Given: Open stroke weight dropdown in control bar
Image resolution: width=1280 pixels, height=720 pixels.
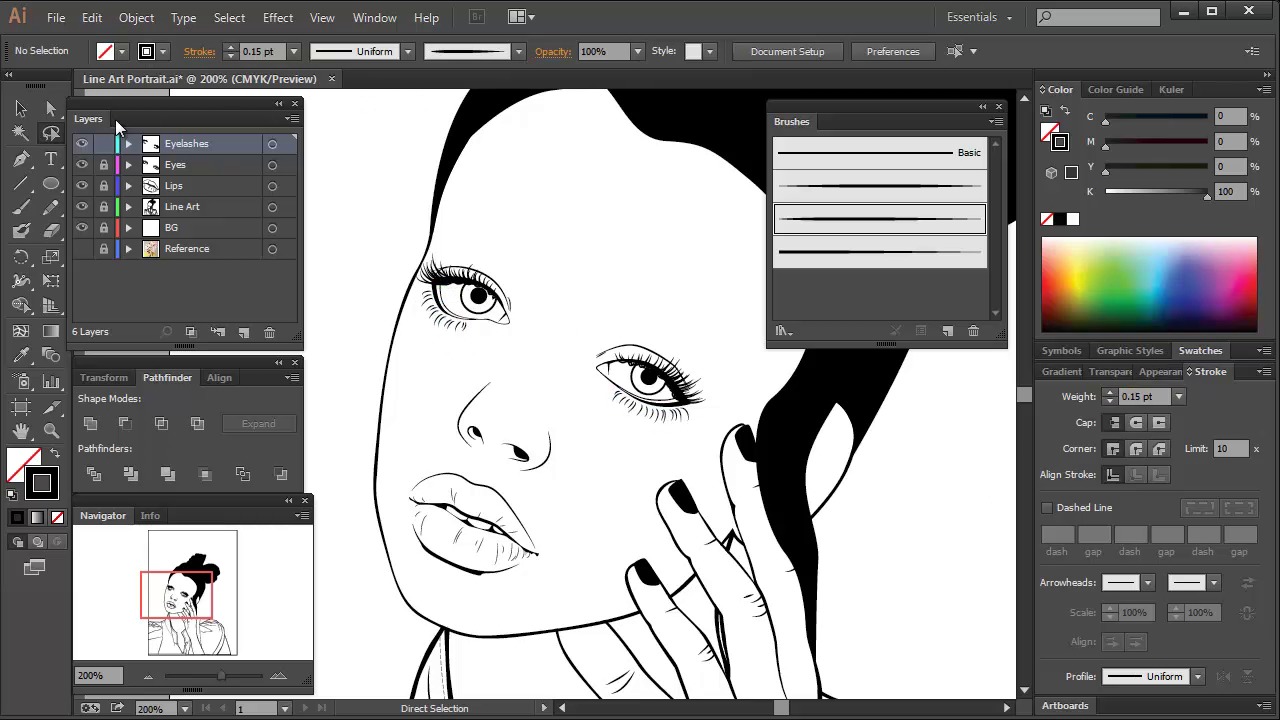Looking at the screenshot, I should click(293, 52).
